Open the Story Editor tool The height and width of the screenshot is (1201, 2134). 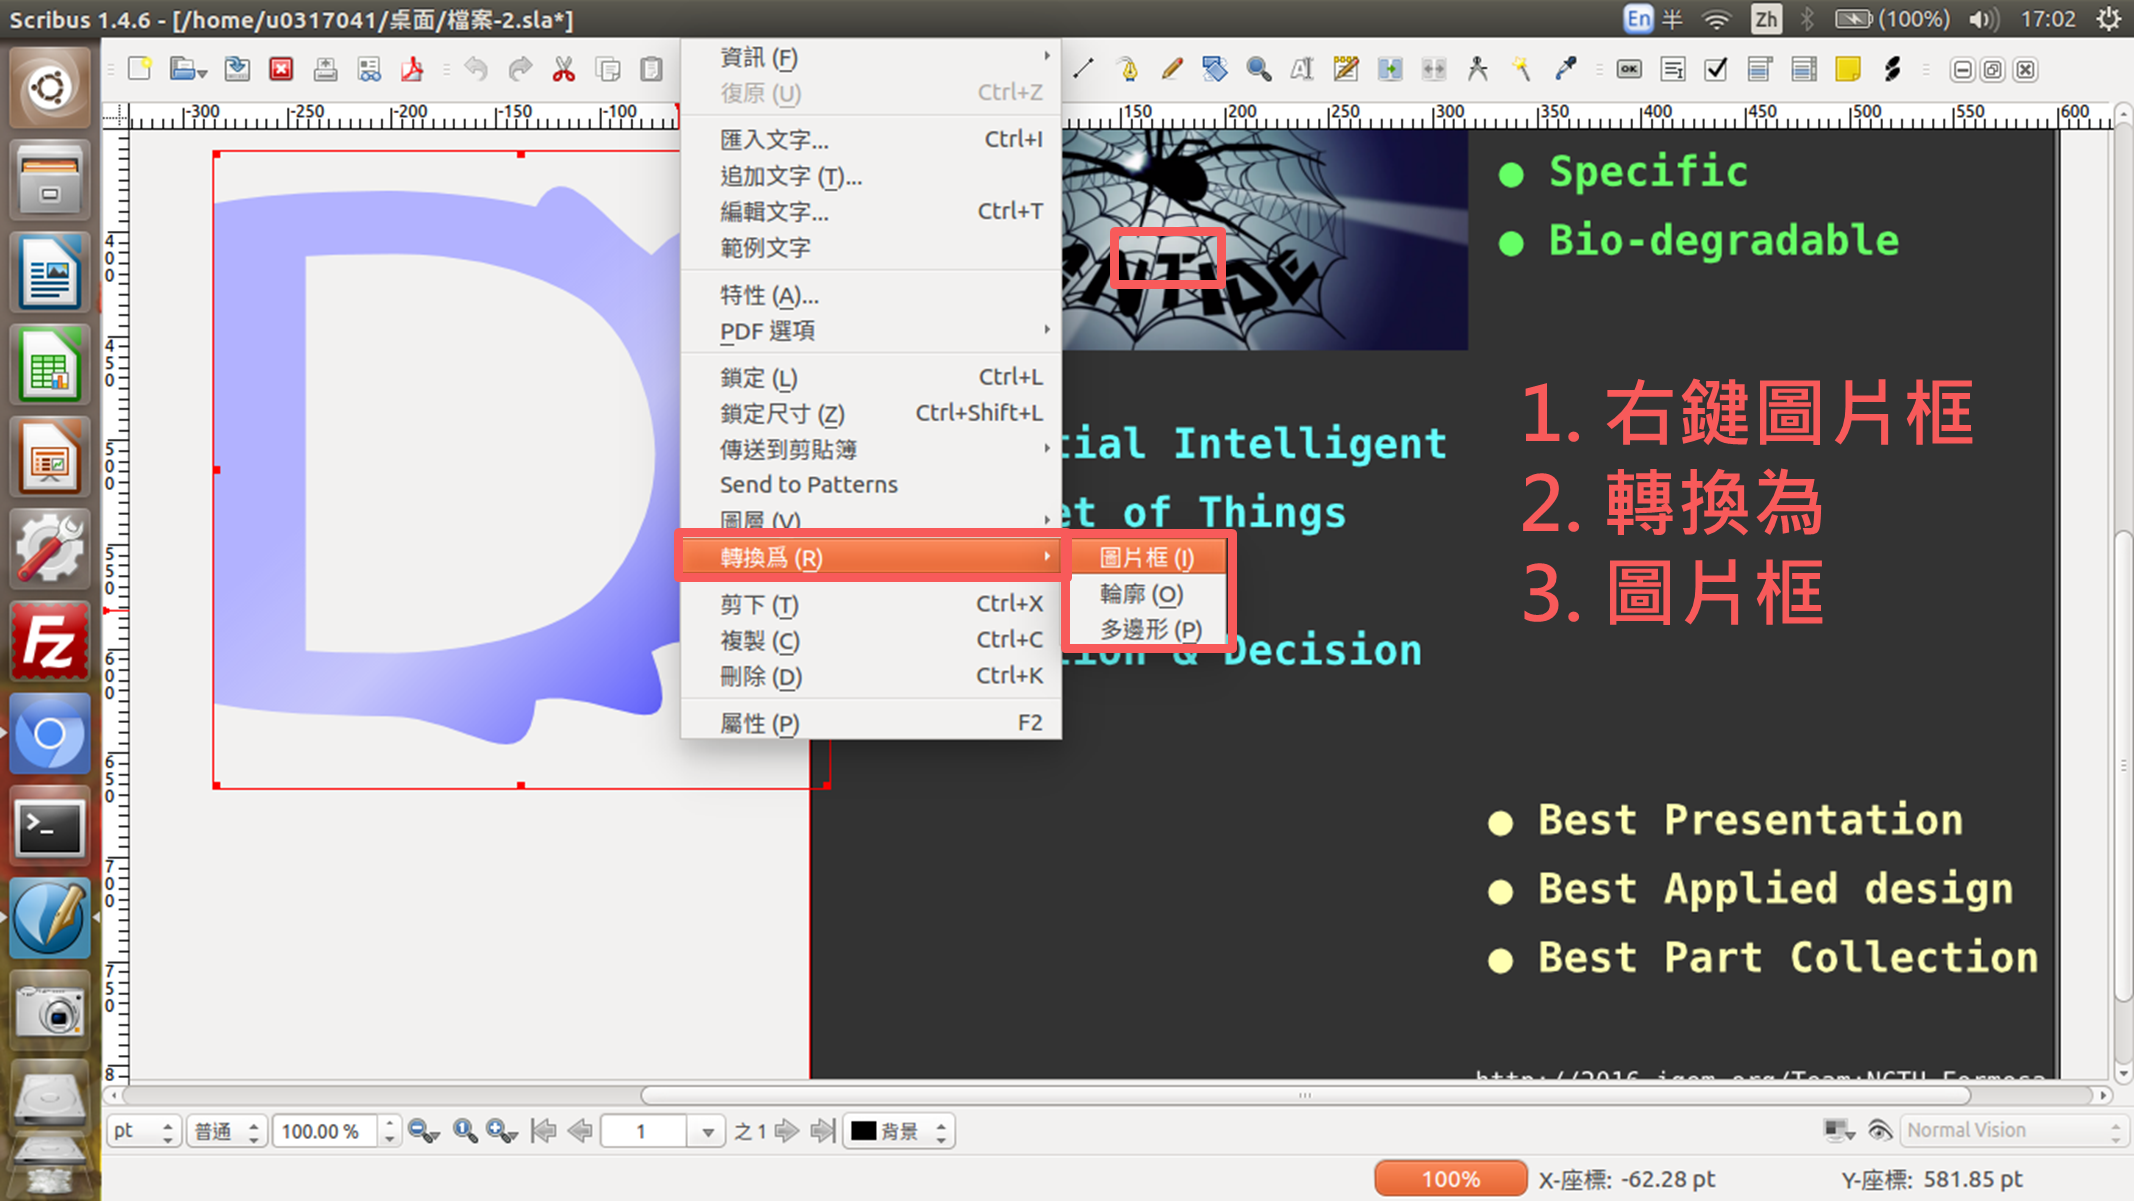coord(1346,69)
